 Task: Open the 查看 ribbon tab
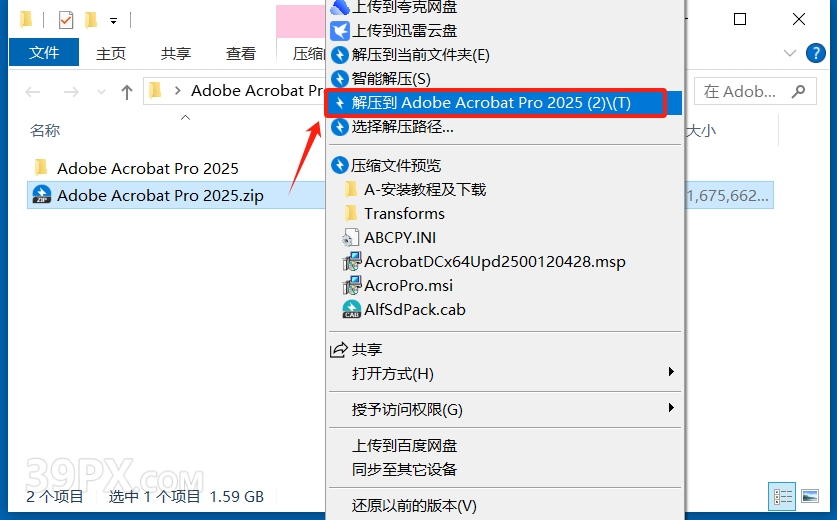241,53
